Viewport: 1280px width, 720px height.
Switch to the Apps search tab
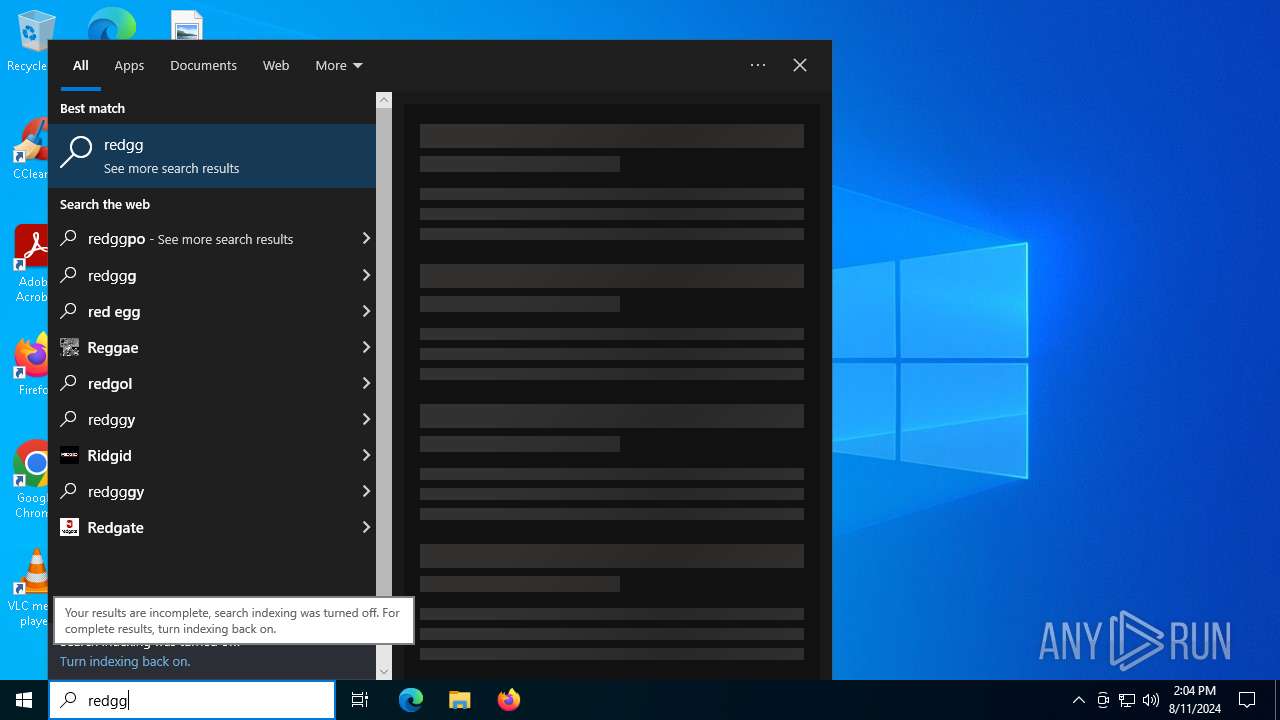(129, 65)
